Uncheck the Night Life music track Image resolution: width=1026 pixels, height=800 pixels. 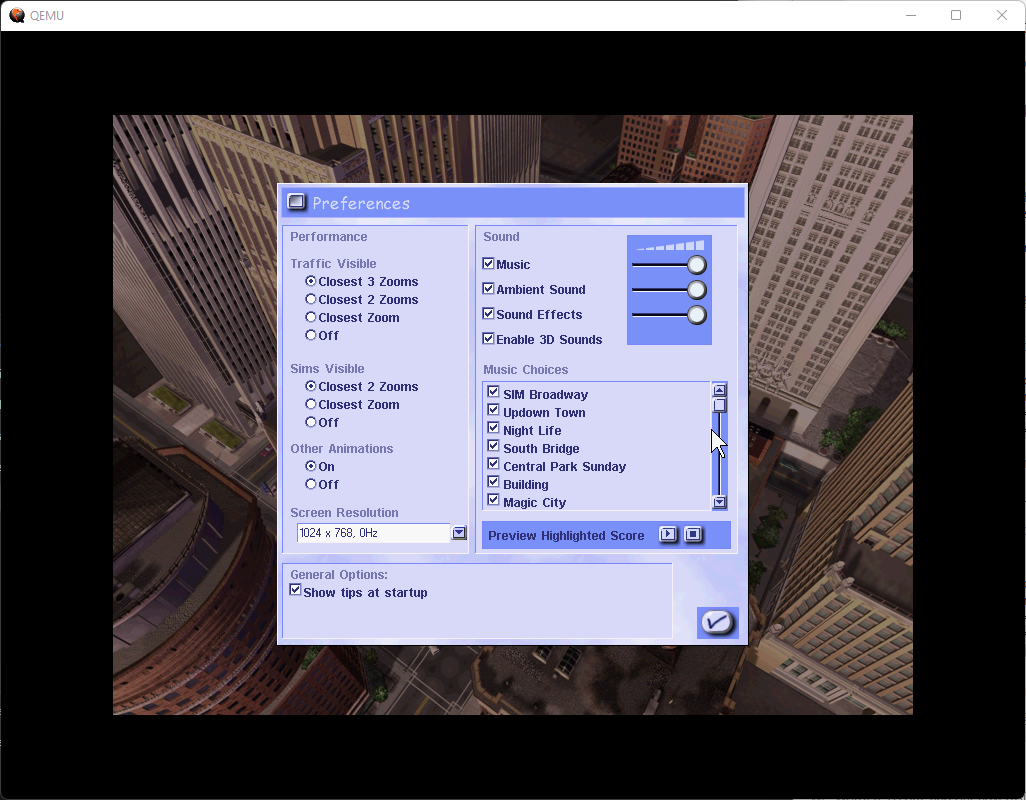[x=493, y=429]
